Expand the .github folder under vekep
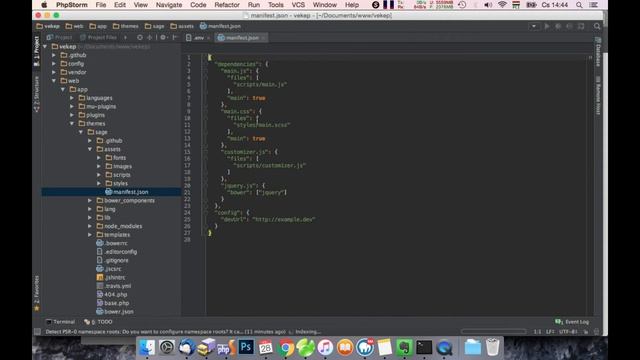Viewport: 640px width, 360px height. pos(54,55)
